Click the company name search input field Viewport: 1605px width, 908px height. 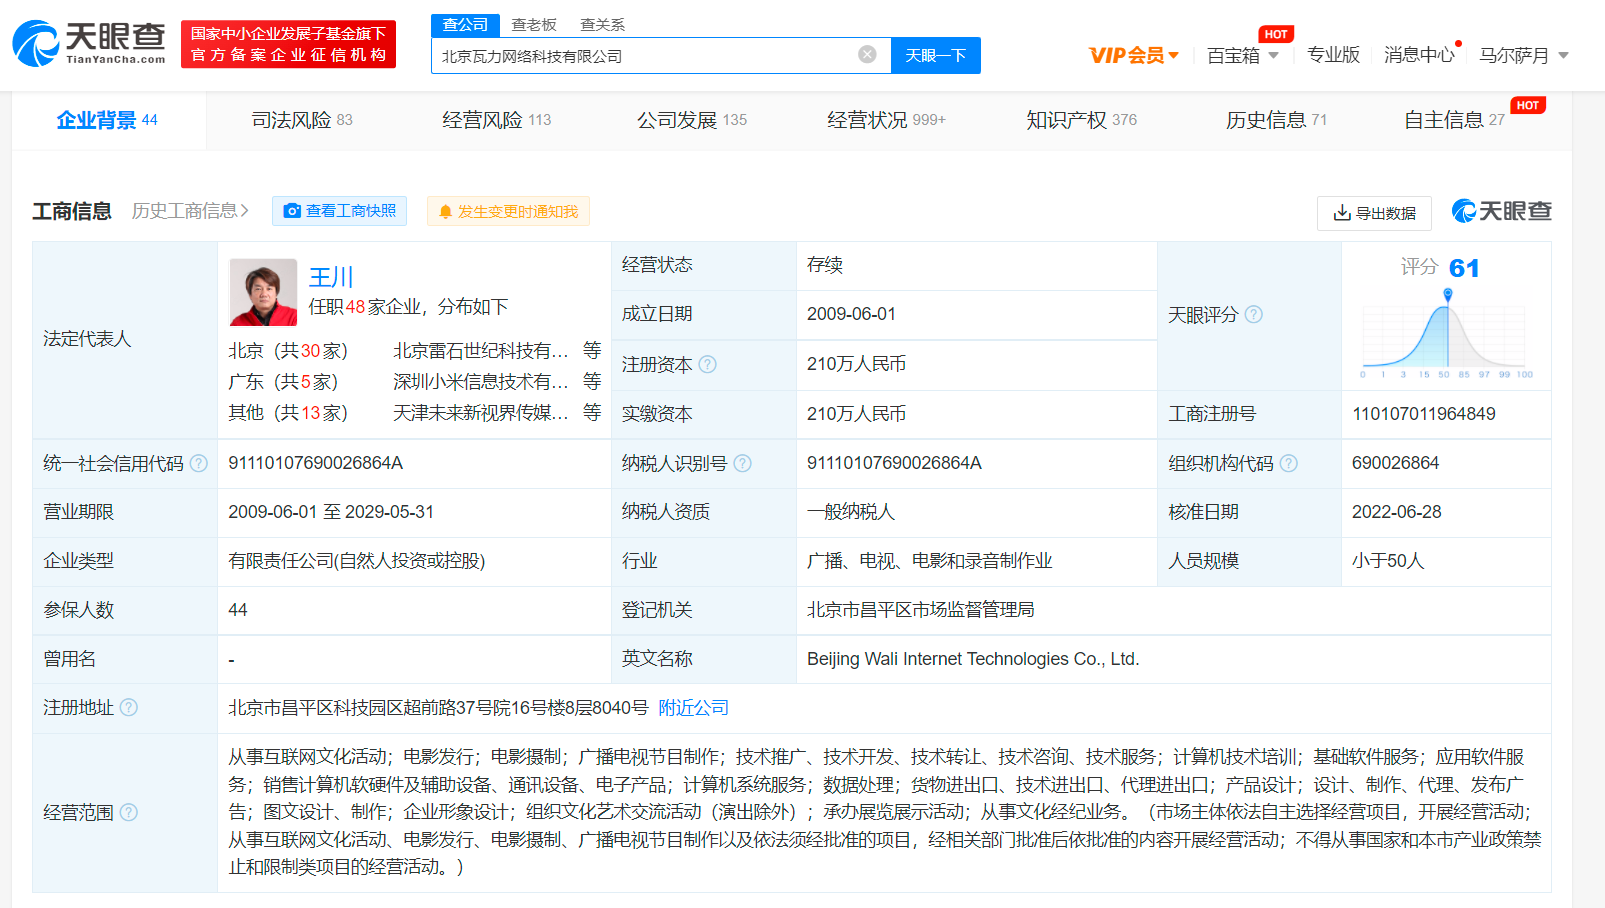[650, 55]
